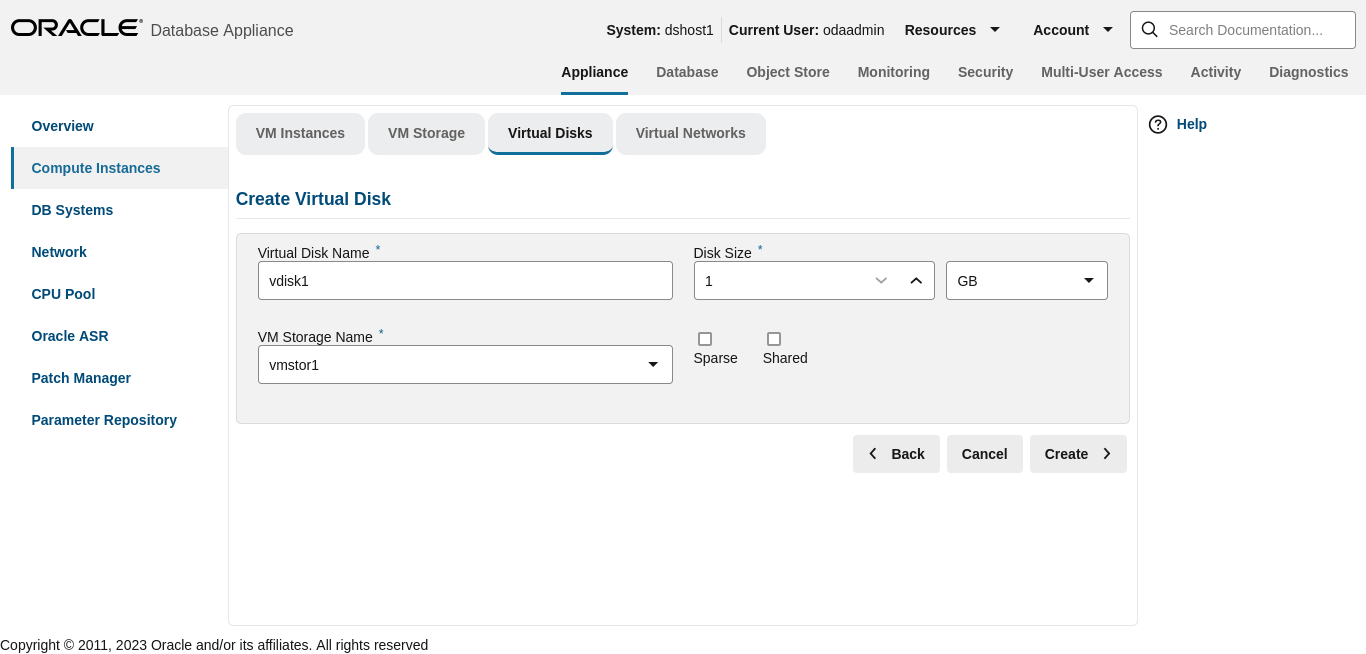Click the Oracle logo
This screenshot has width=1366, height=654.
tap(76, 27)
